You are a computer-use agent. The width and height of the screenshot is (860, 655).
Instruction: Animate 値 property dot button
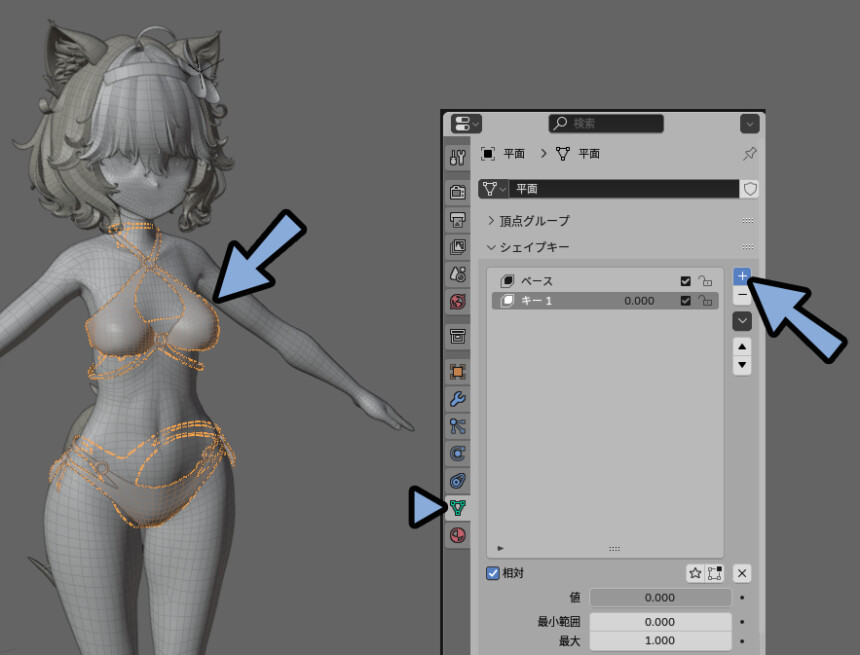tap(742, 597)
